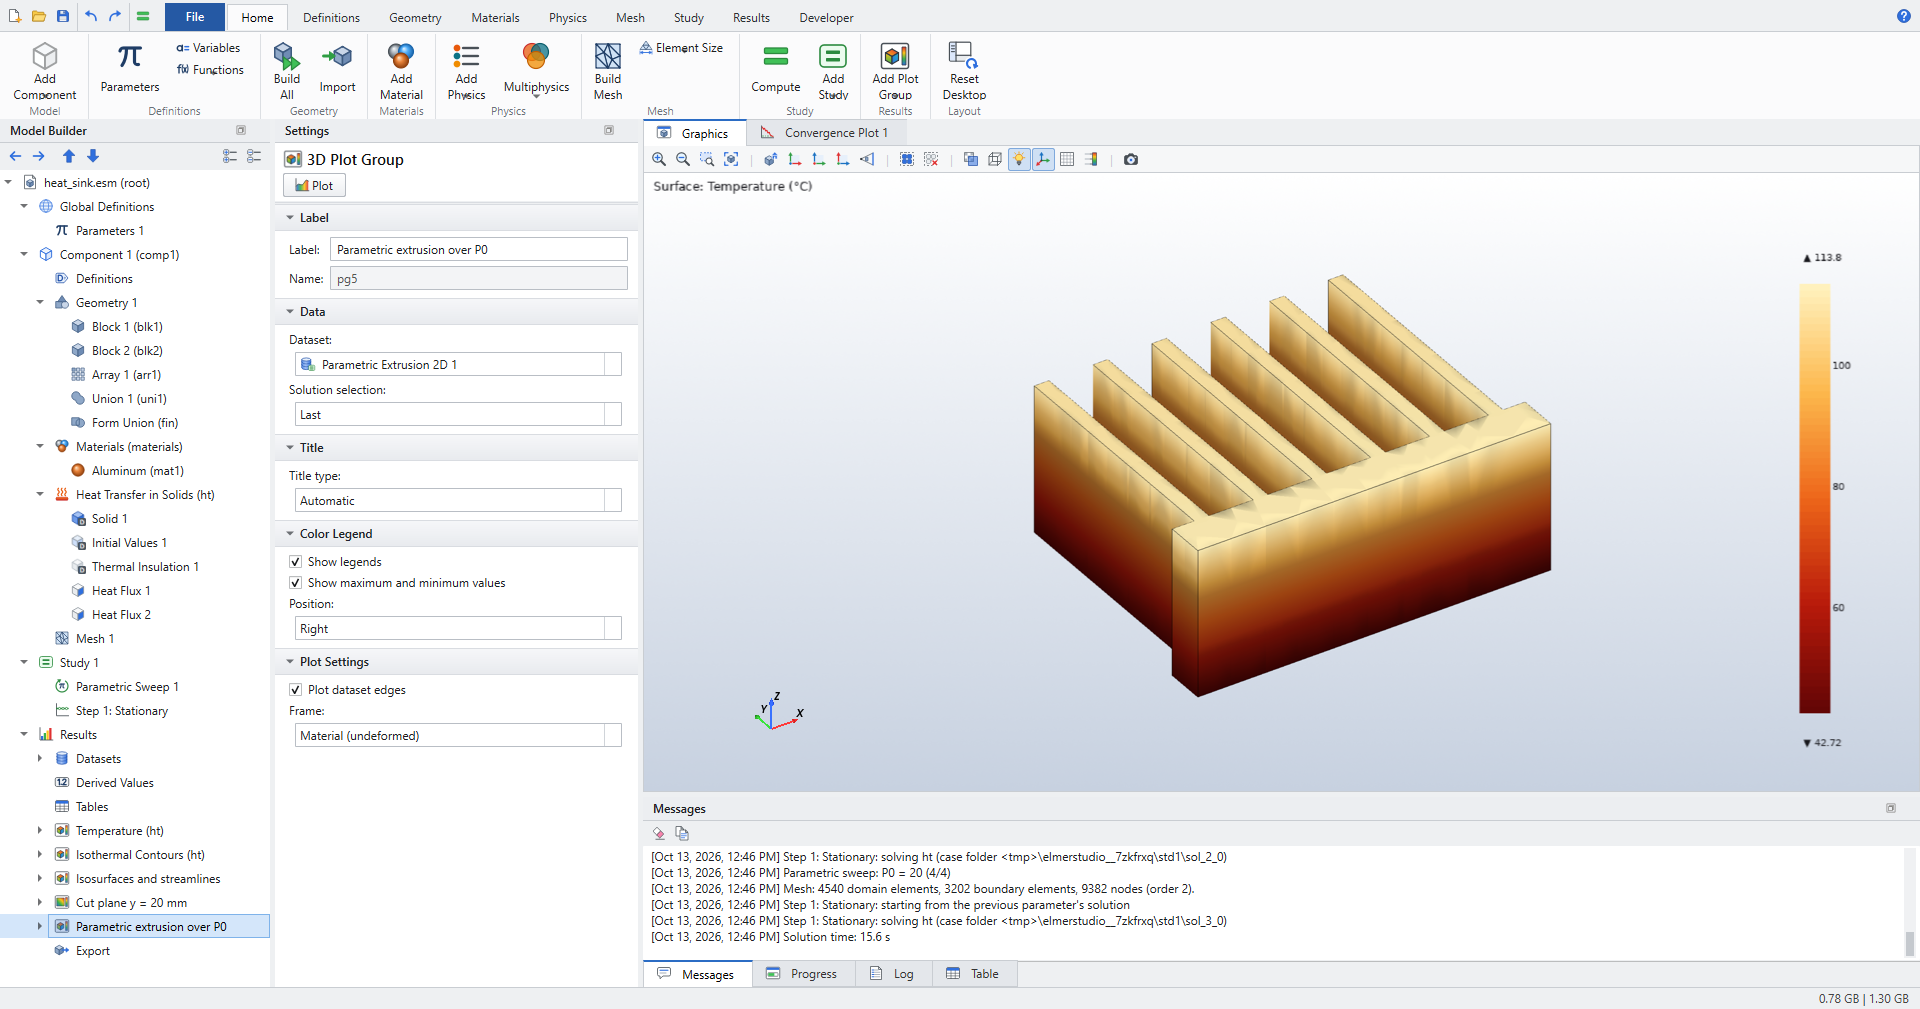This screenshot has height=1009, width=1920.
Task: Take an image snapshot with camera icon
Action: pyautogui.click(x=1131, y=159)
